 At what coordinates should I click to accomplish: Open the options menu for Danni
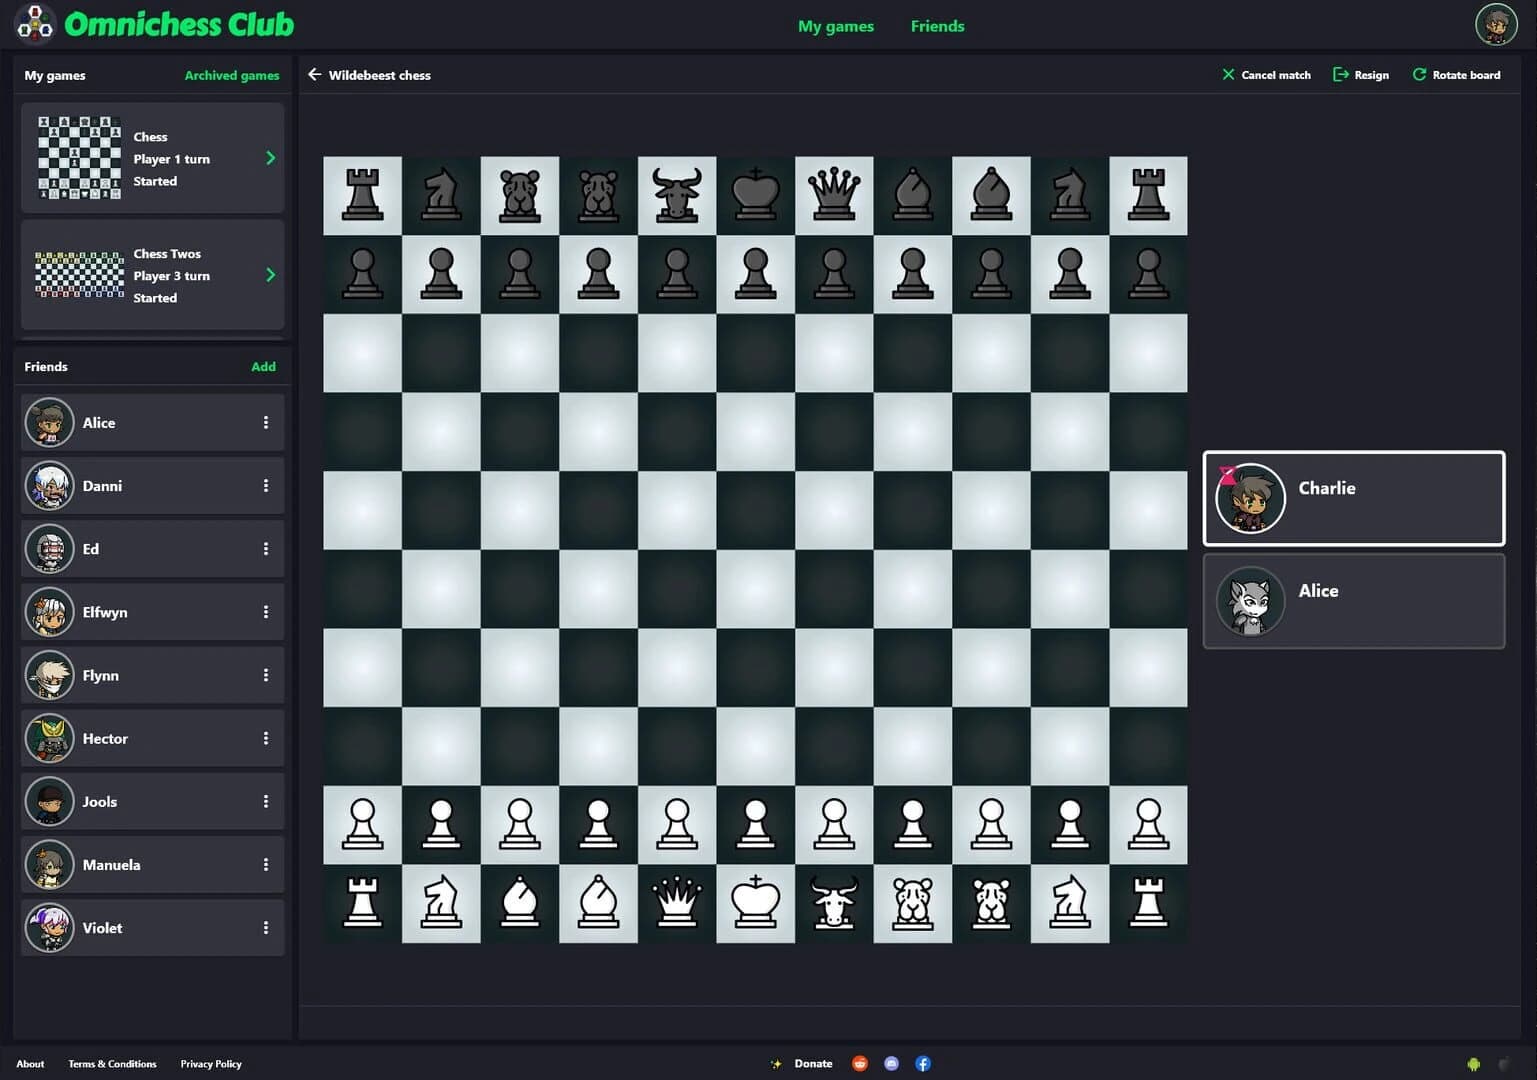(266, 485)
